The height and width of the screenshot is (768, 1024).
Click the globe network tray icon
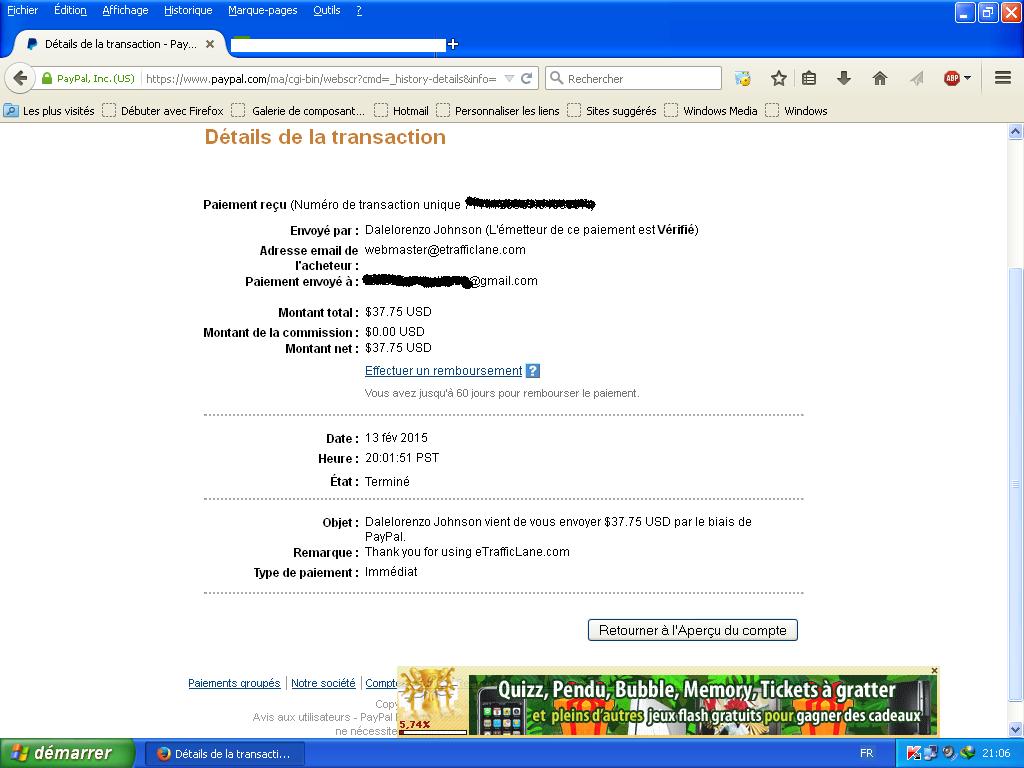[x=968, y=754]
